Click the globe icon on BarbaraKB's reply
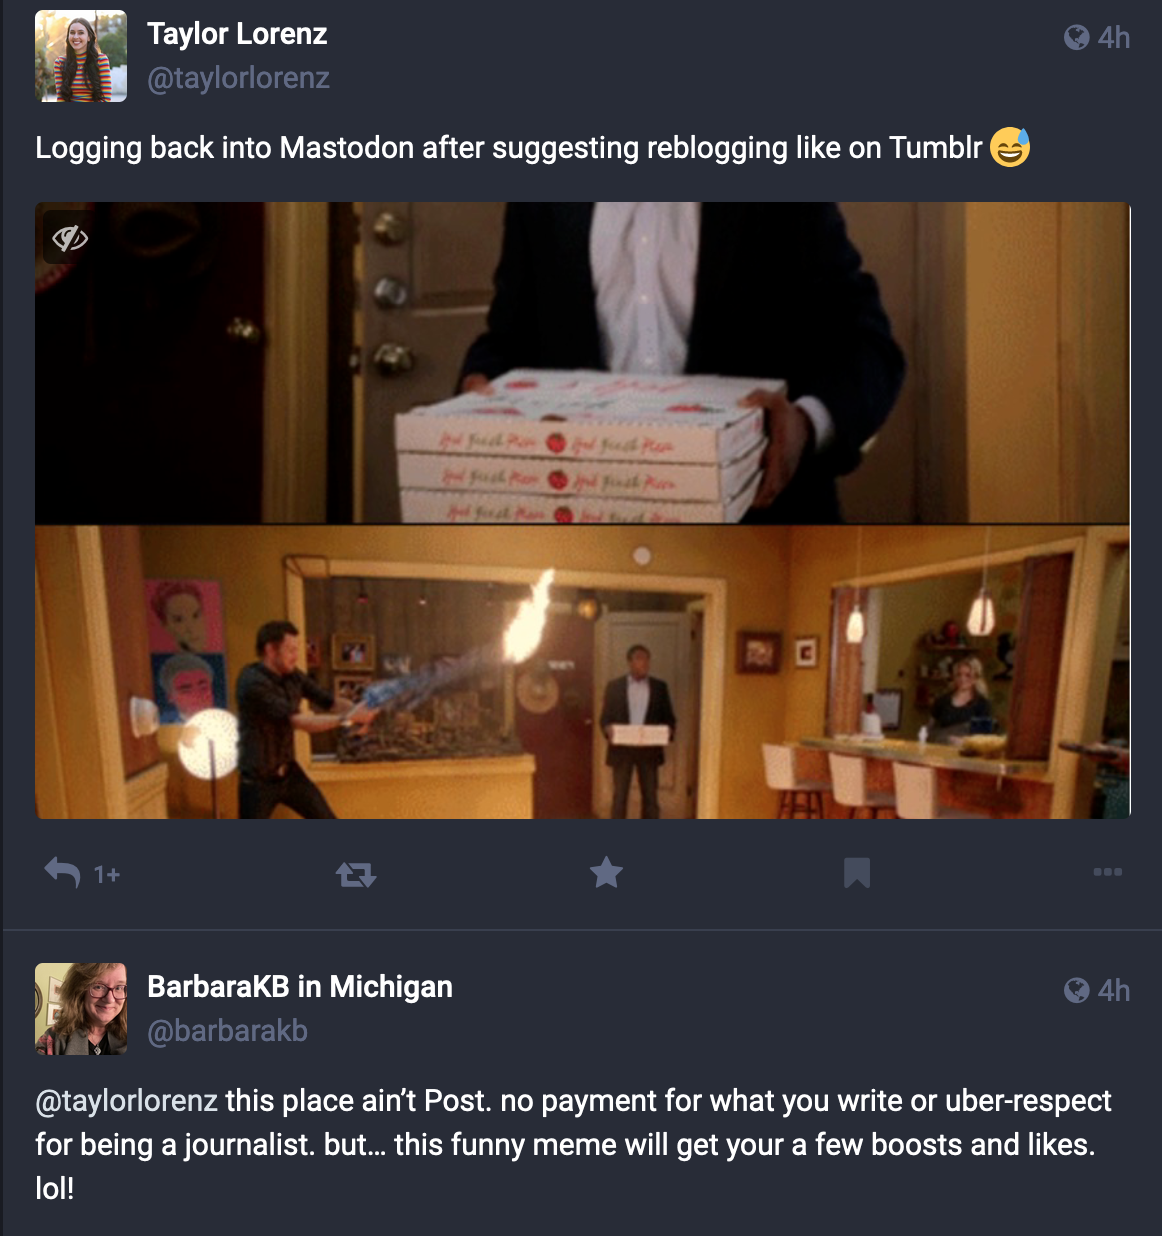Viewport: 1162px width, 1236px height. pos(1077,991)
